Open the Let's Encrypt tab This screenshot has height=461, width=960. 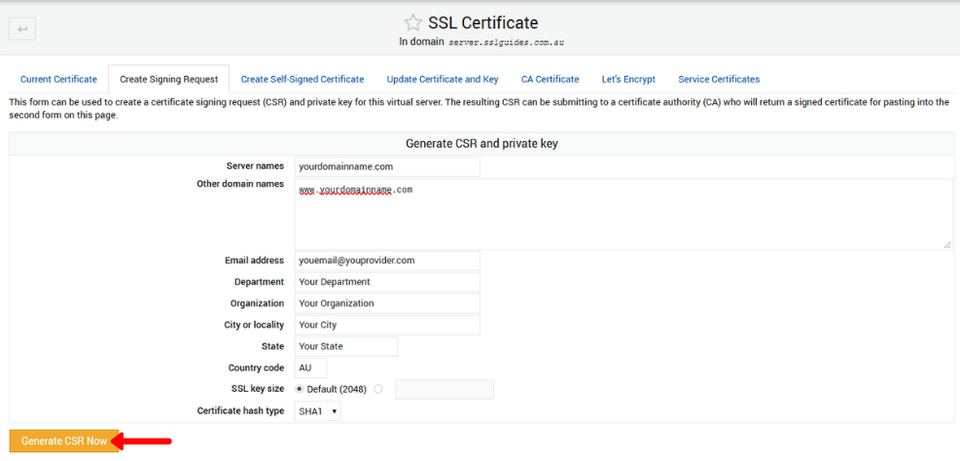[x=628, y=79]
